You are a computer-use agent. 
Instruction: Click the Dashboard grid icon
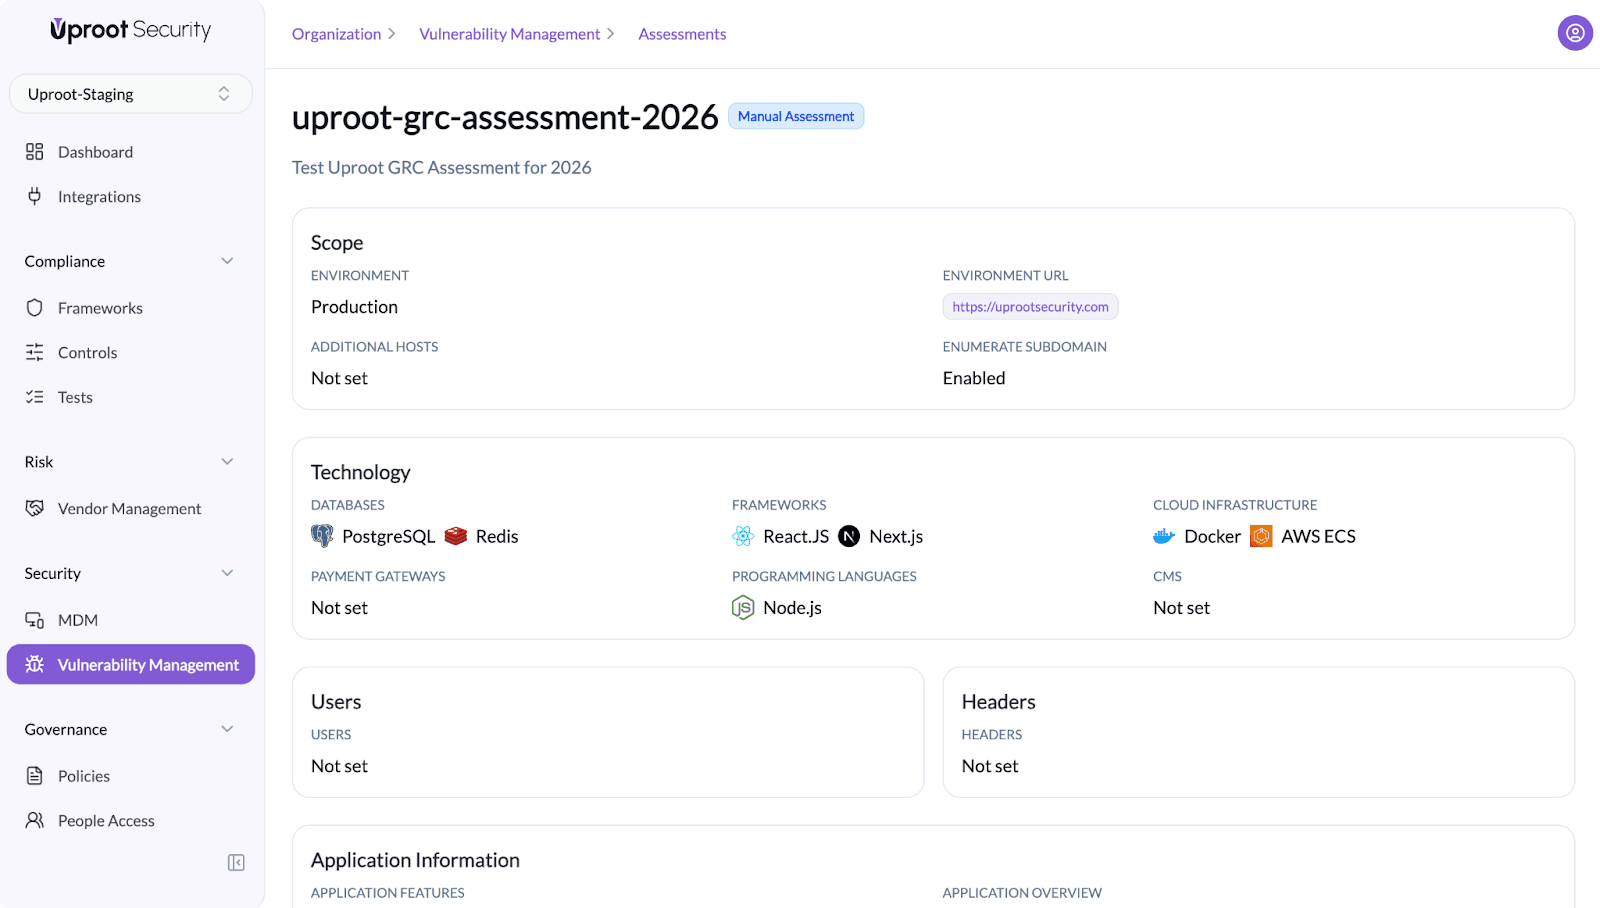tap(35, 152)
